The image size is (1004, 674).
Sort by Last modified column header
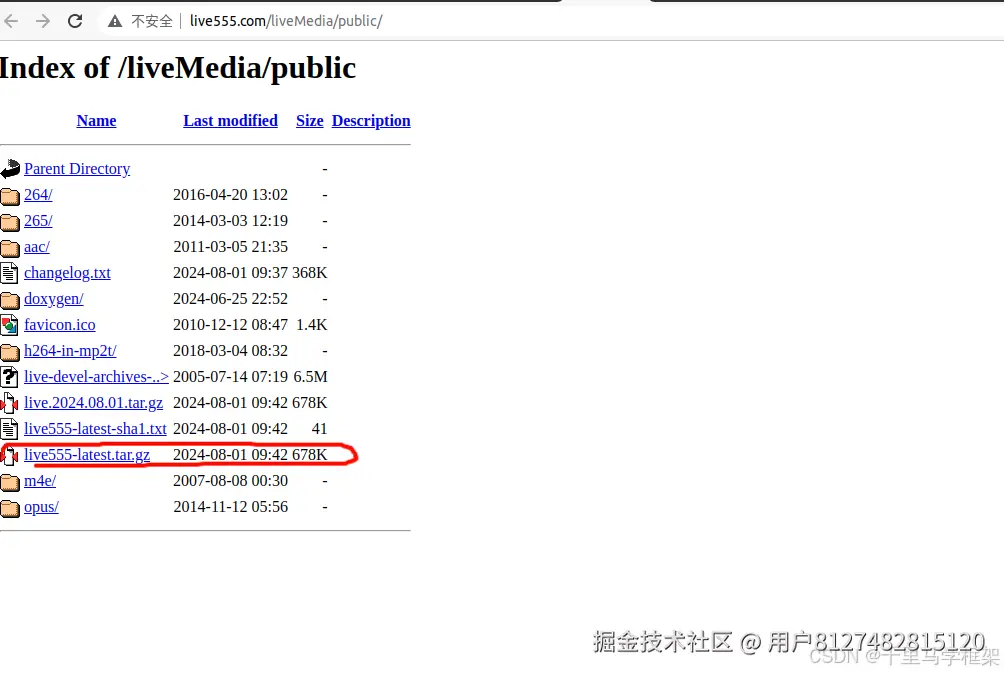pyautogui.click(x=231, y=121)
